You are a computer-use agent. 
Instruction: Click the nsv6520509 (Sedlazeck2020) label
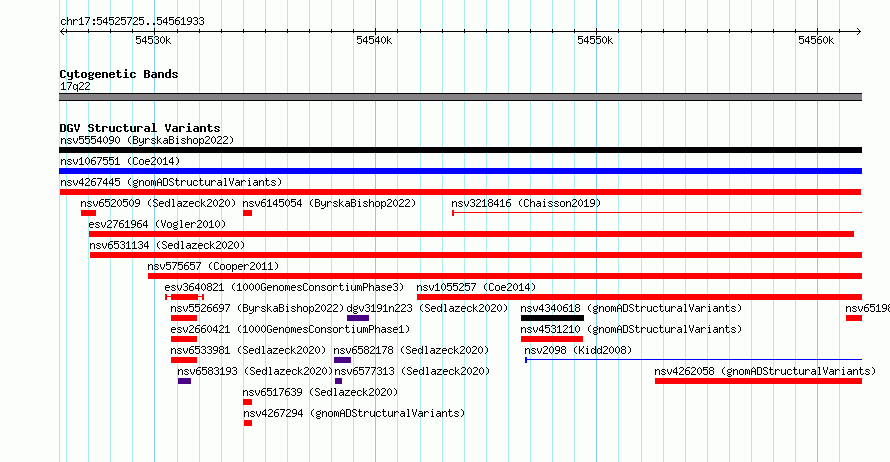coord(158,203)
